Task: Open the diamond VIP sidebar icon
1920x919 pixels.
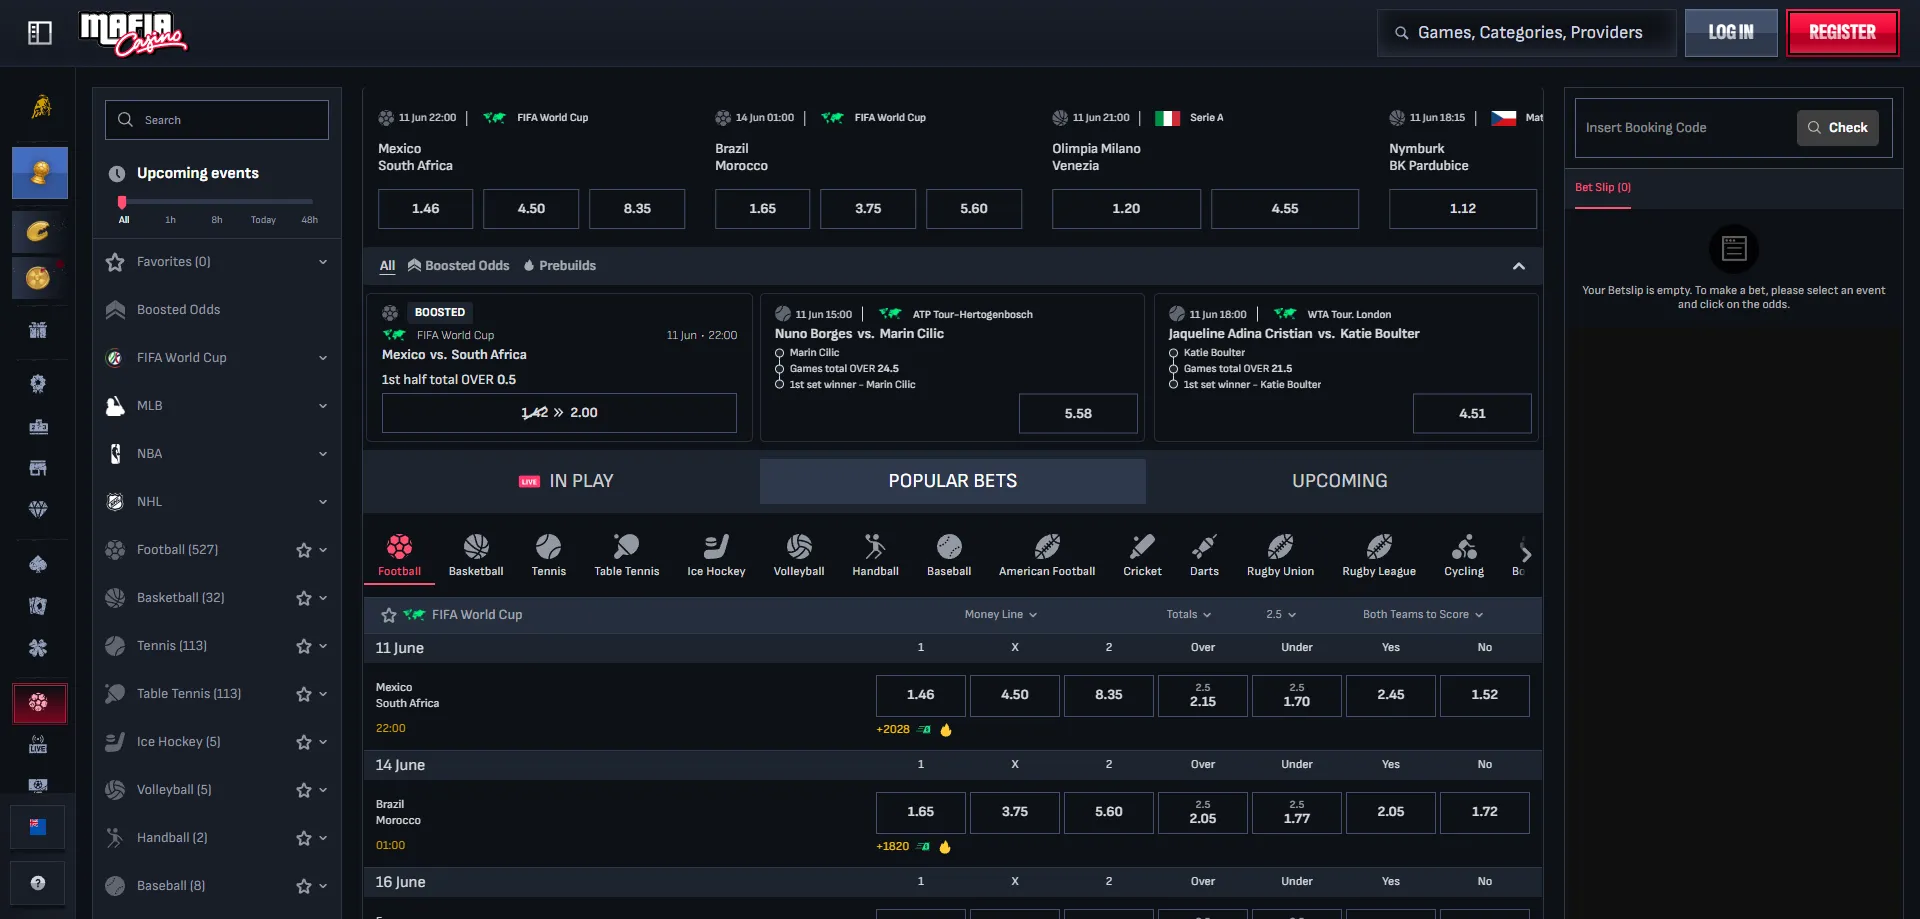Action: [38, 509]
